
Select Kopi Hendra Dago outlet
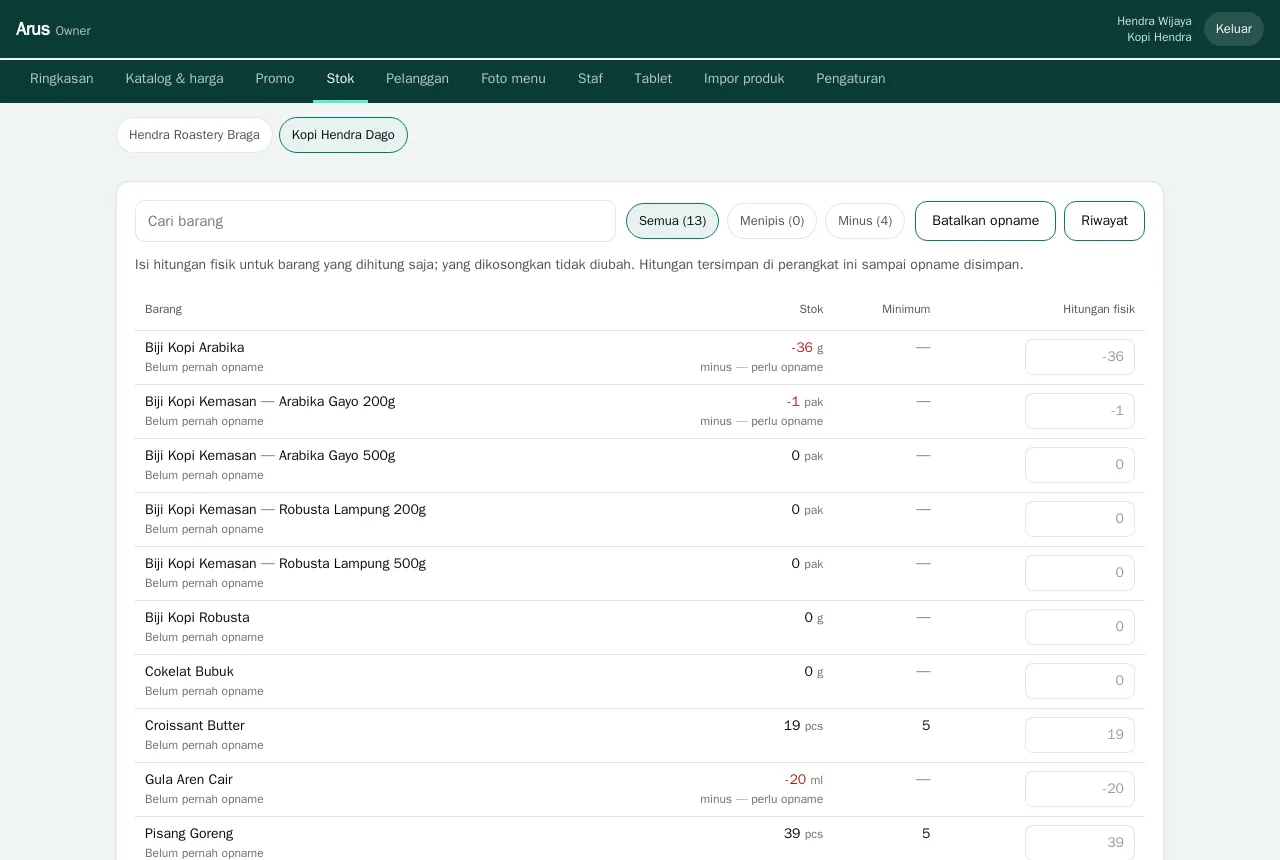[x=343, y=135]
